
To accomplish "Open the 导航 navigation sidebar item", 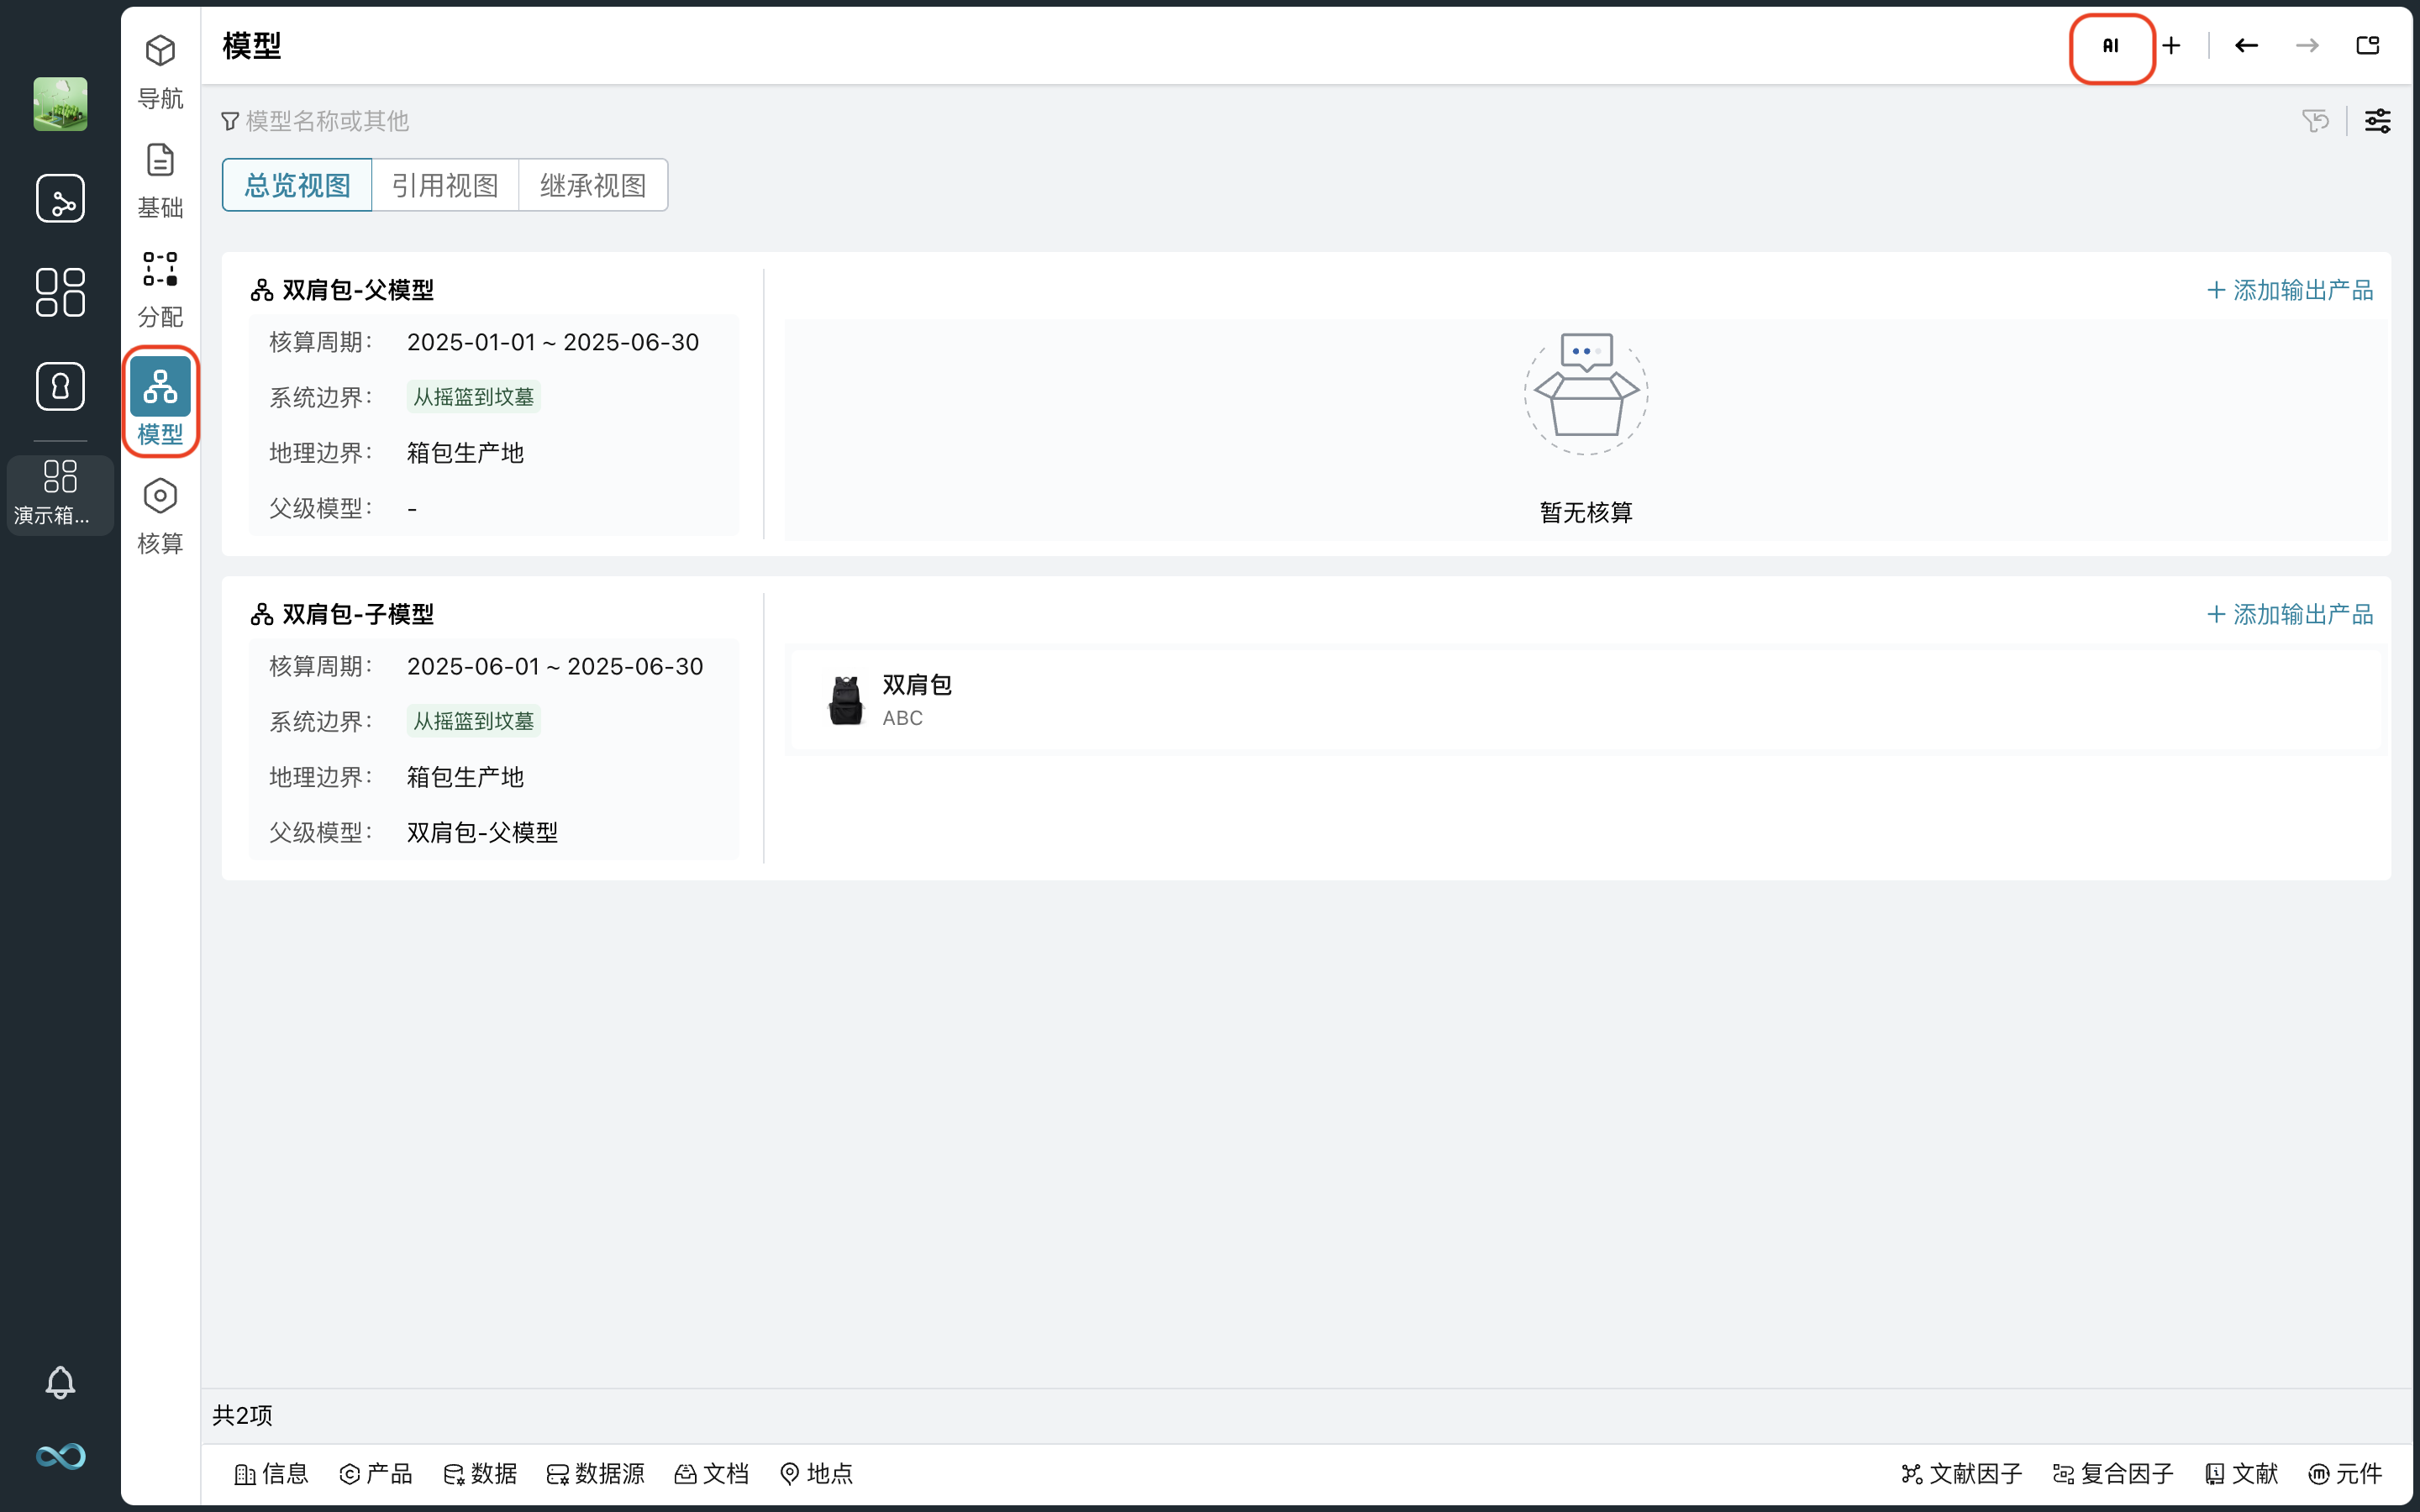I will [160, 71].
